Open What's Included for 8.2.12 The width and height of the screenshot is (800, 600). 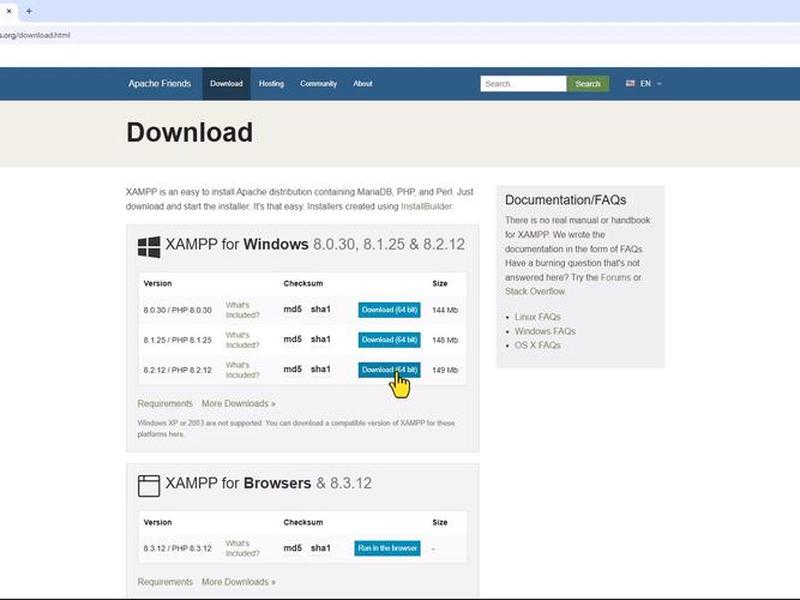click(x=242, y=370)
